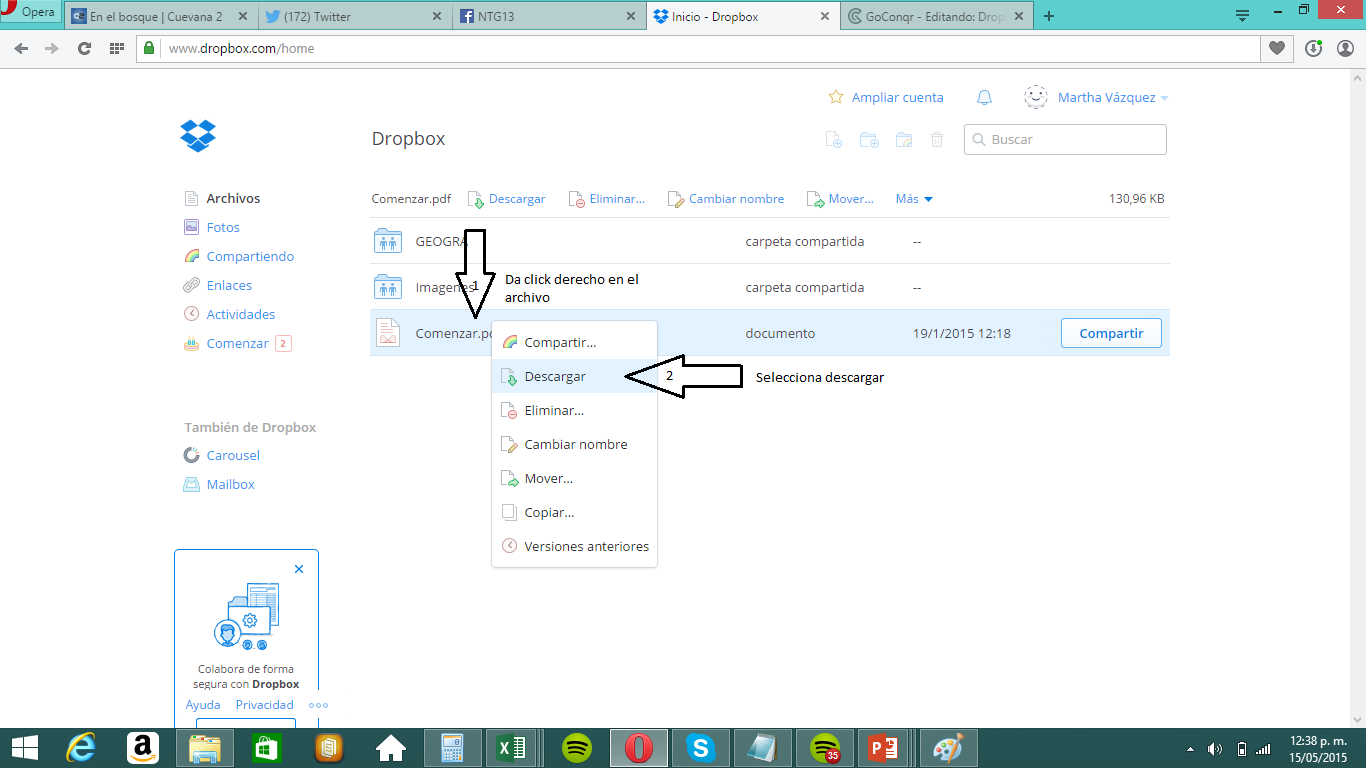Expand the Más dropdown in toolbar
This screenshot has width=1366, height=768.
tap(914, 199)
